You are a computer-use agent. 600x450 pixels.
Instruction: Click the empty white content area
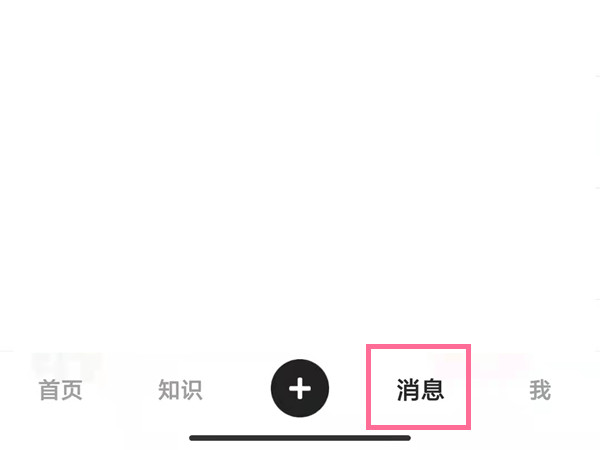300,172
